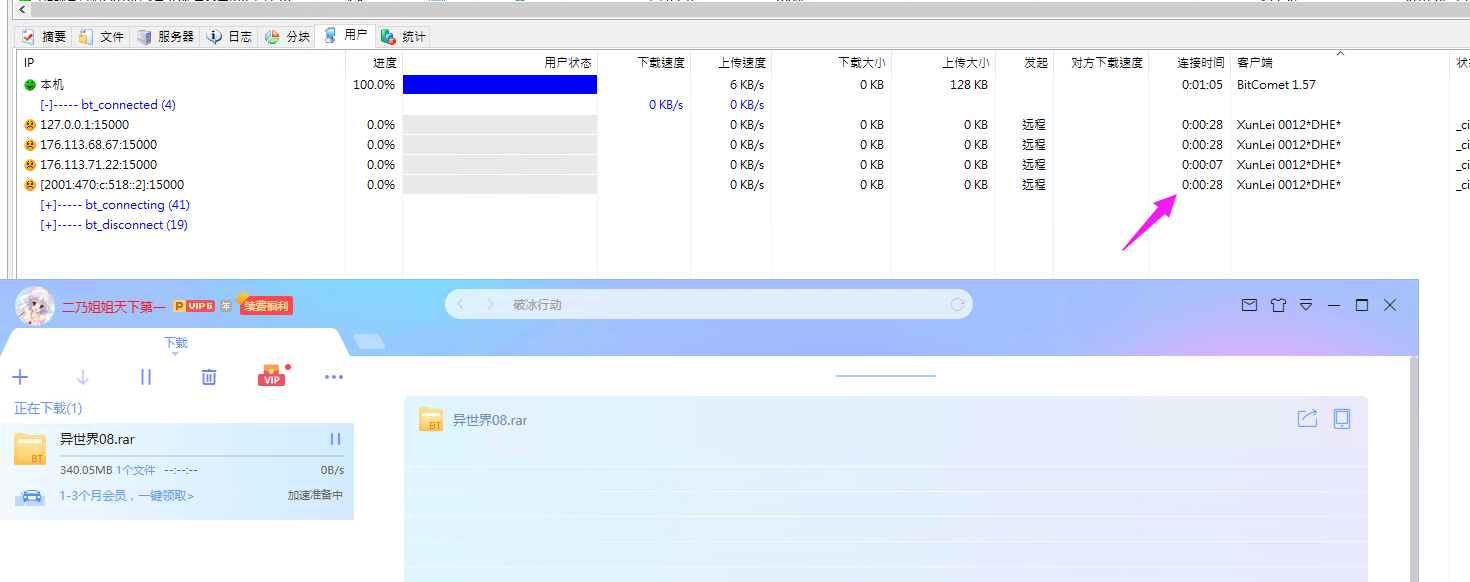
Task: Switch to the 统计 tab
Action: pos(404,37)
